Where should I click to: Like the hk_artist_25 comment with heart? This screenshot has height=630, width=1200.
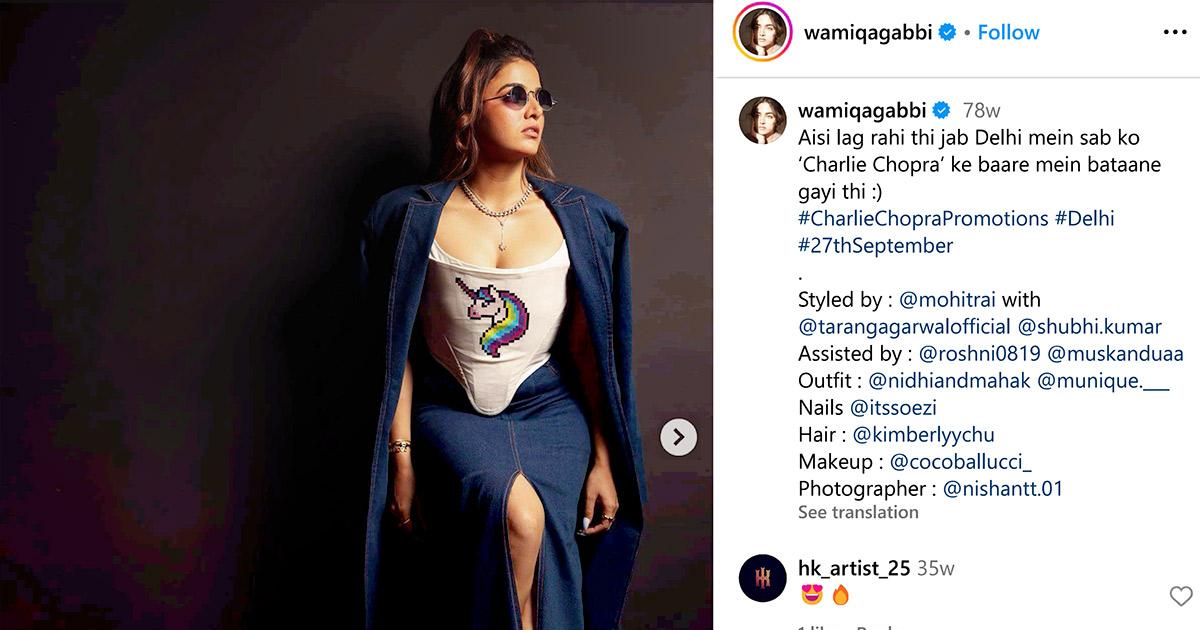point(1181,596)
